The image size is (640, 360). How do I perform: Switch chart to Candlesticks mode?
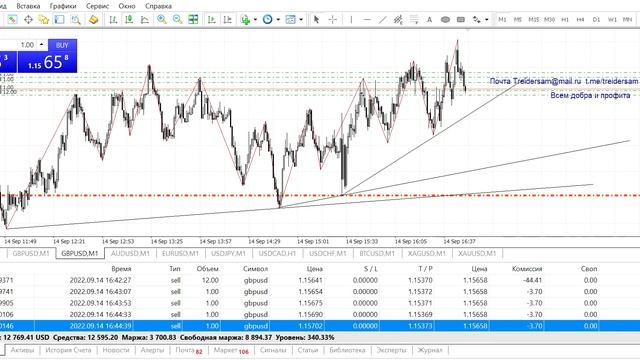click(129, 19)
